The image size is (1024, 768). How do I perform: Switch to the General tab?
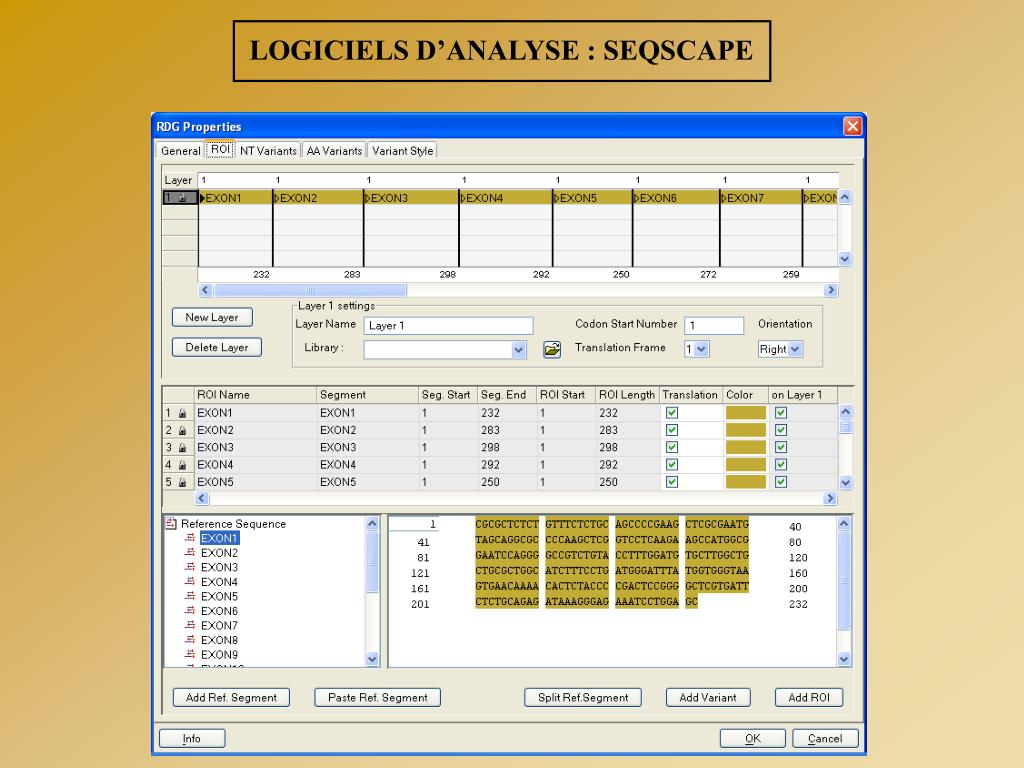(180, 151)
